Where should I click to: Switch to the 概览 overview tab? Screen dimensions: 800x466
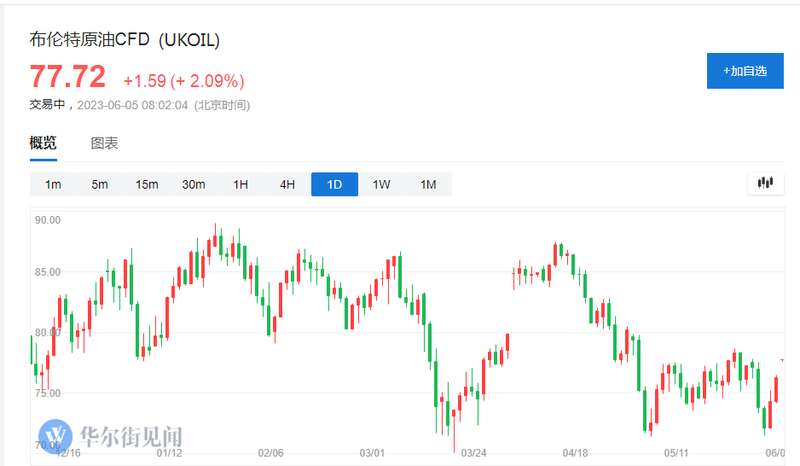pyautogui.click(x=43, y=143)
